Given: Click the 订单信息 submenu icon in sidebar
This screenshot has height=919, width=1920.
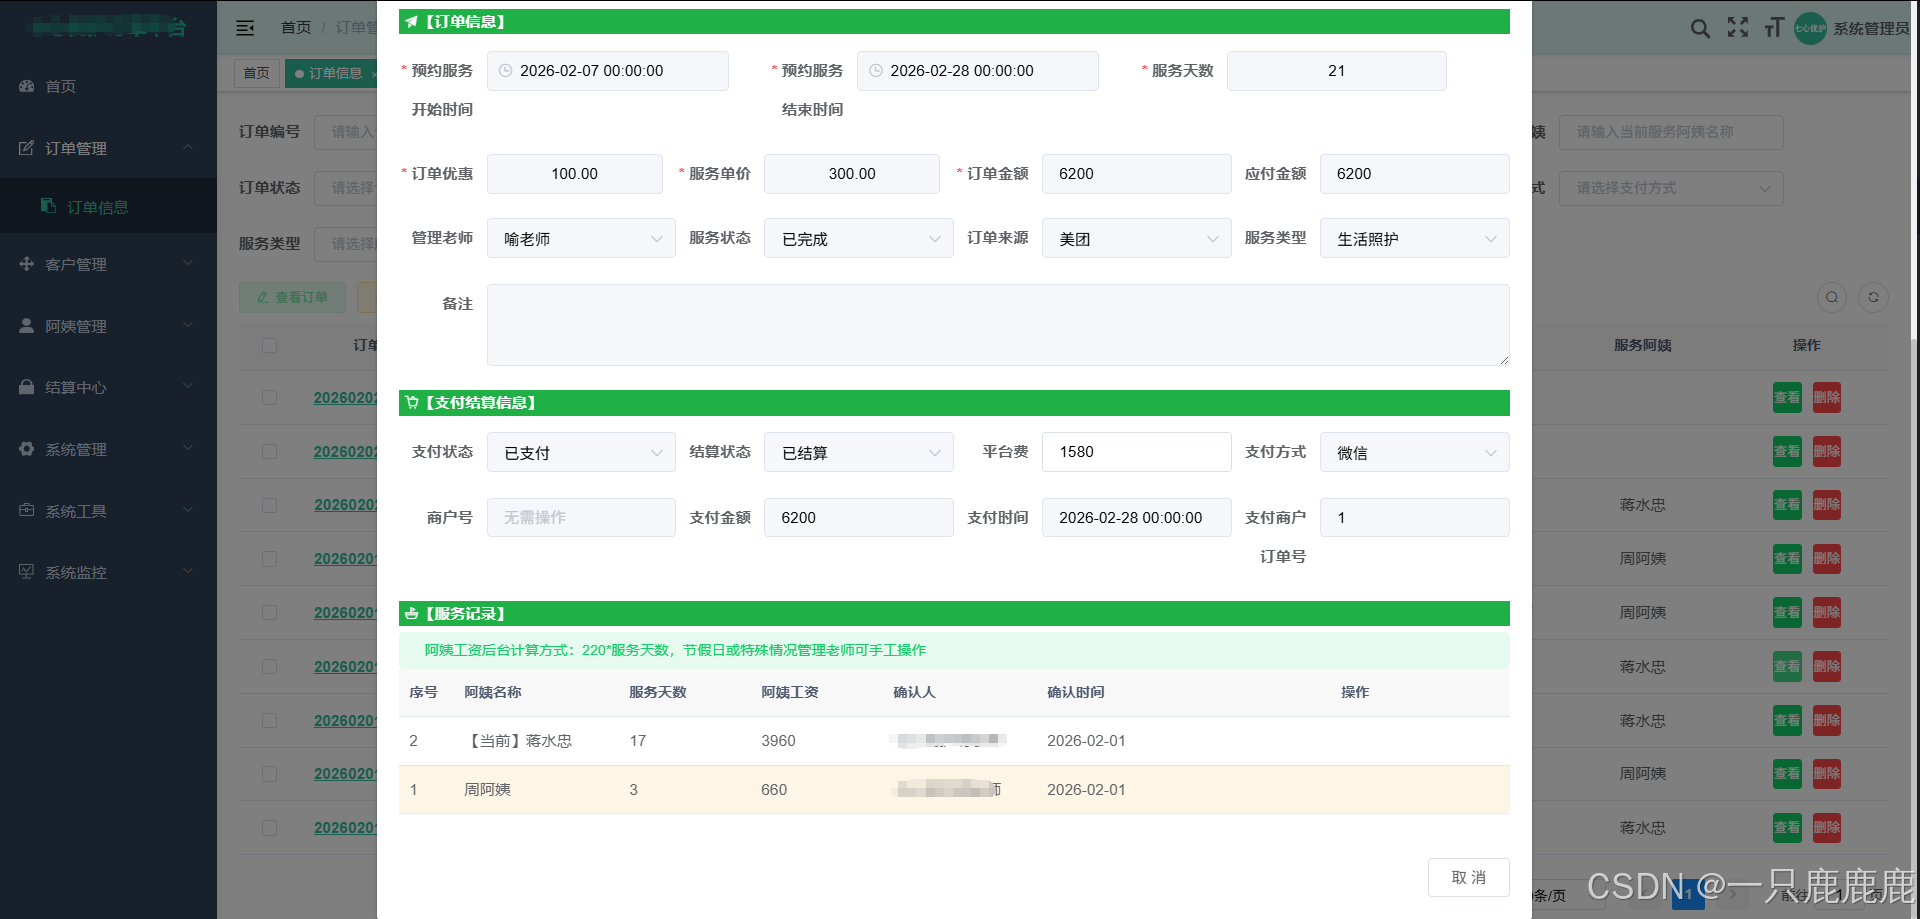Looking at the screenshot, I should (x=48, y=206).
